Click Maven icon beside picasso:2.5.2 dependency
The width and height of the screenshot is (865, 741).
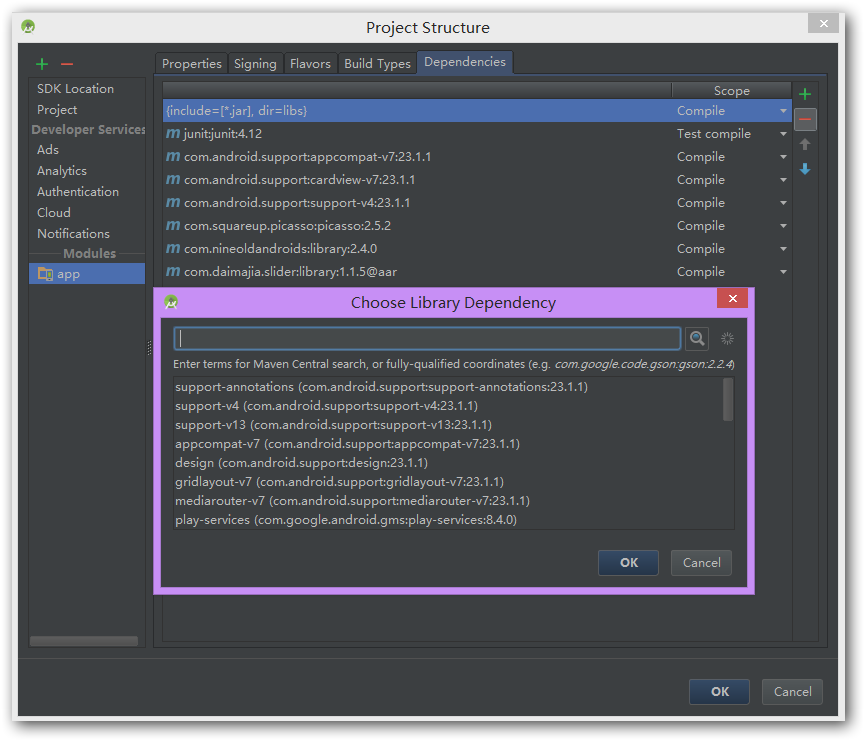173,226
